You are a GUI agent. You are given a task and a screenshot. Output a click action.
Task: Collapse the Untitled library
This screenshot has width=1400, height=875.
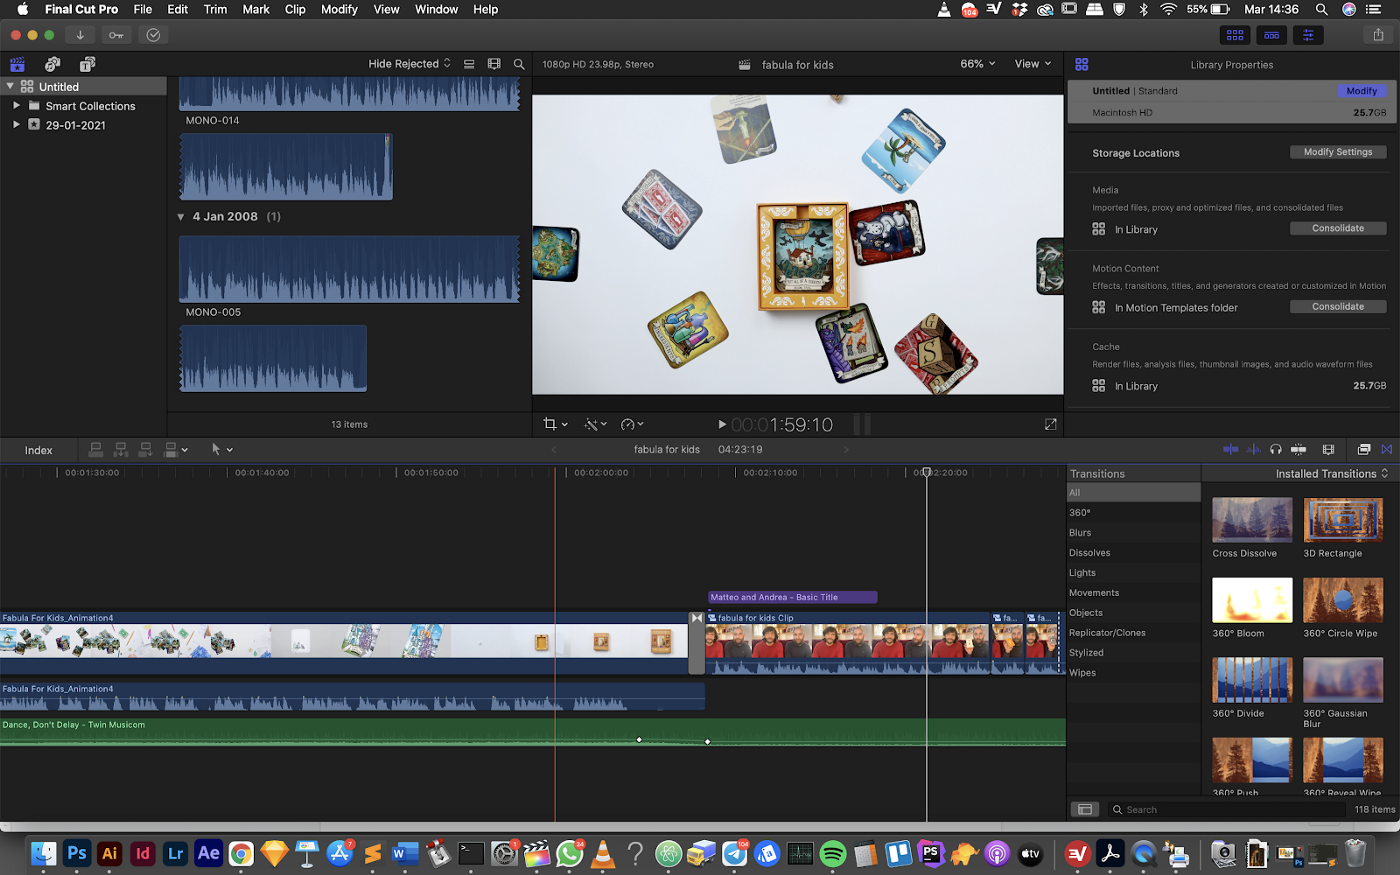pos(10,87)
